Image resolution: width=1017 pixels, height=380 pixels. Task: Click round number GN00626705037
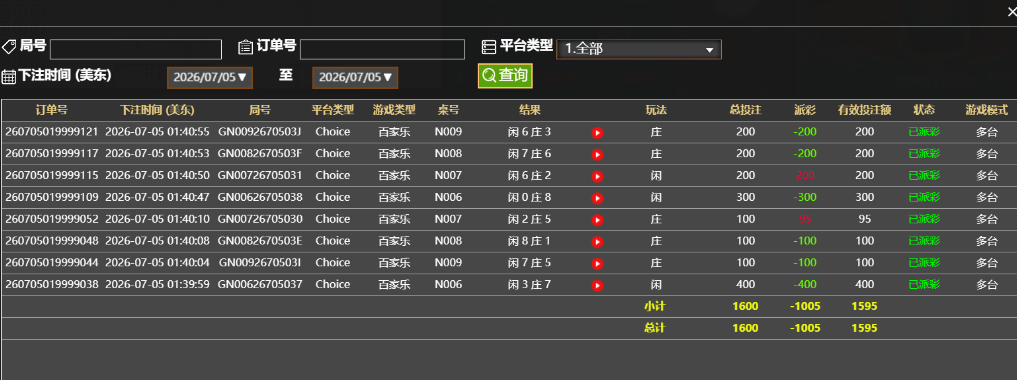click(259, 284)
